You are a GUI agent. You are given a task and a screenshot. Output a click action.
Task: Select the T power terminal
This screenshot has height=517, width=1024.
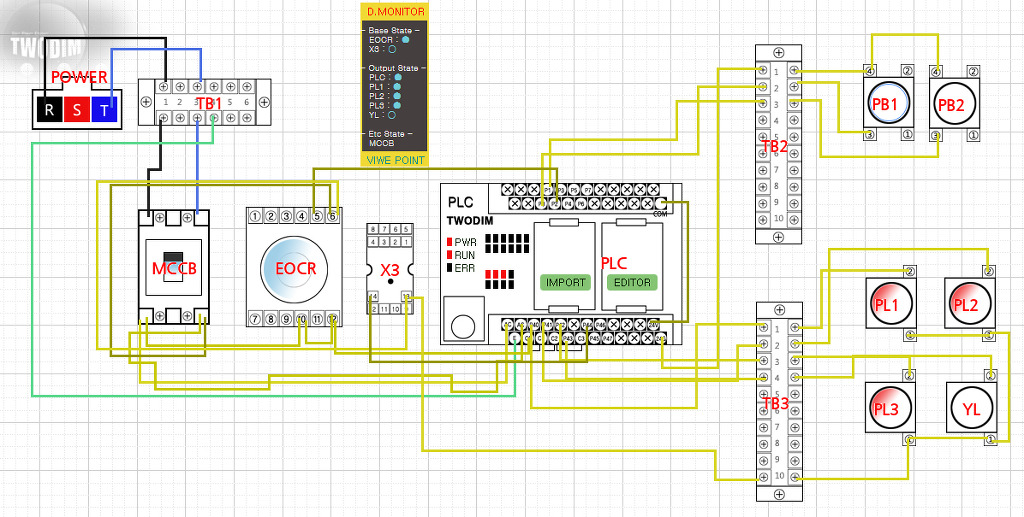(104, 110)
